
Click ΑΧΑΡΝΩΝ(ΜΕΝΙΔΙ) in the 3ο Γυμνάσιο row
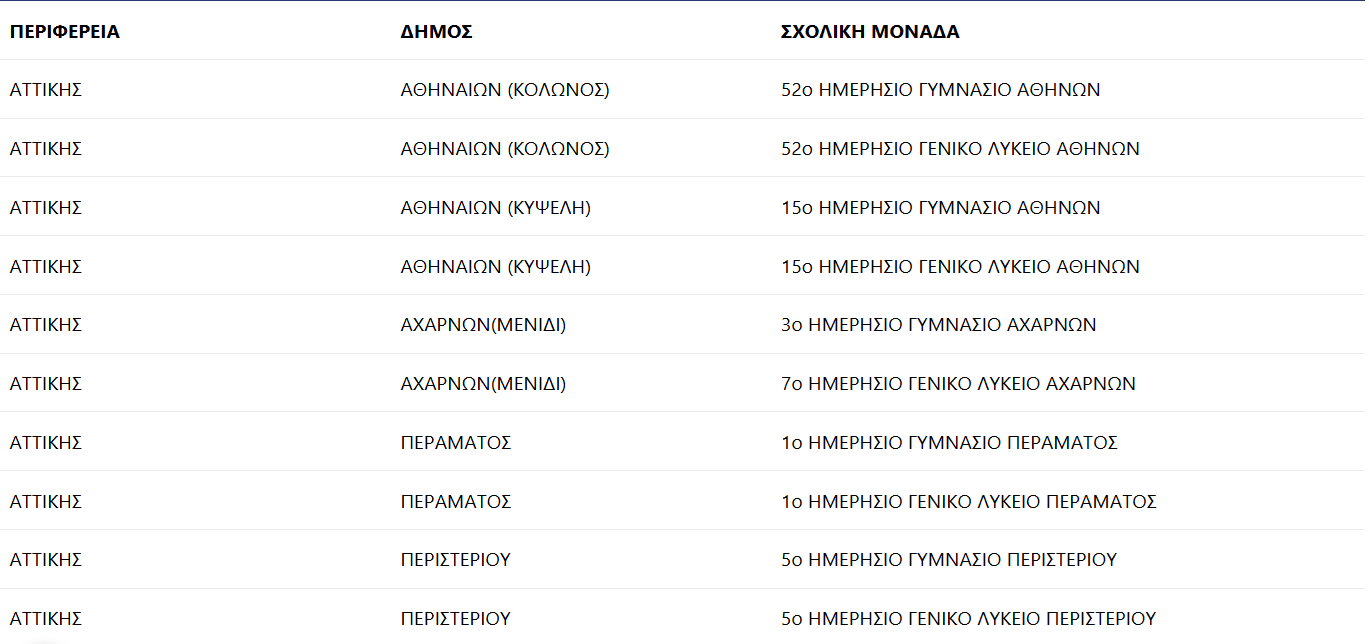[x=483, y=325]
